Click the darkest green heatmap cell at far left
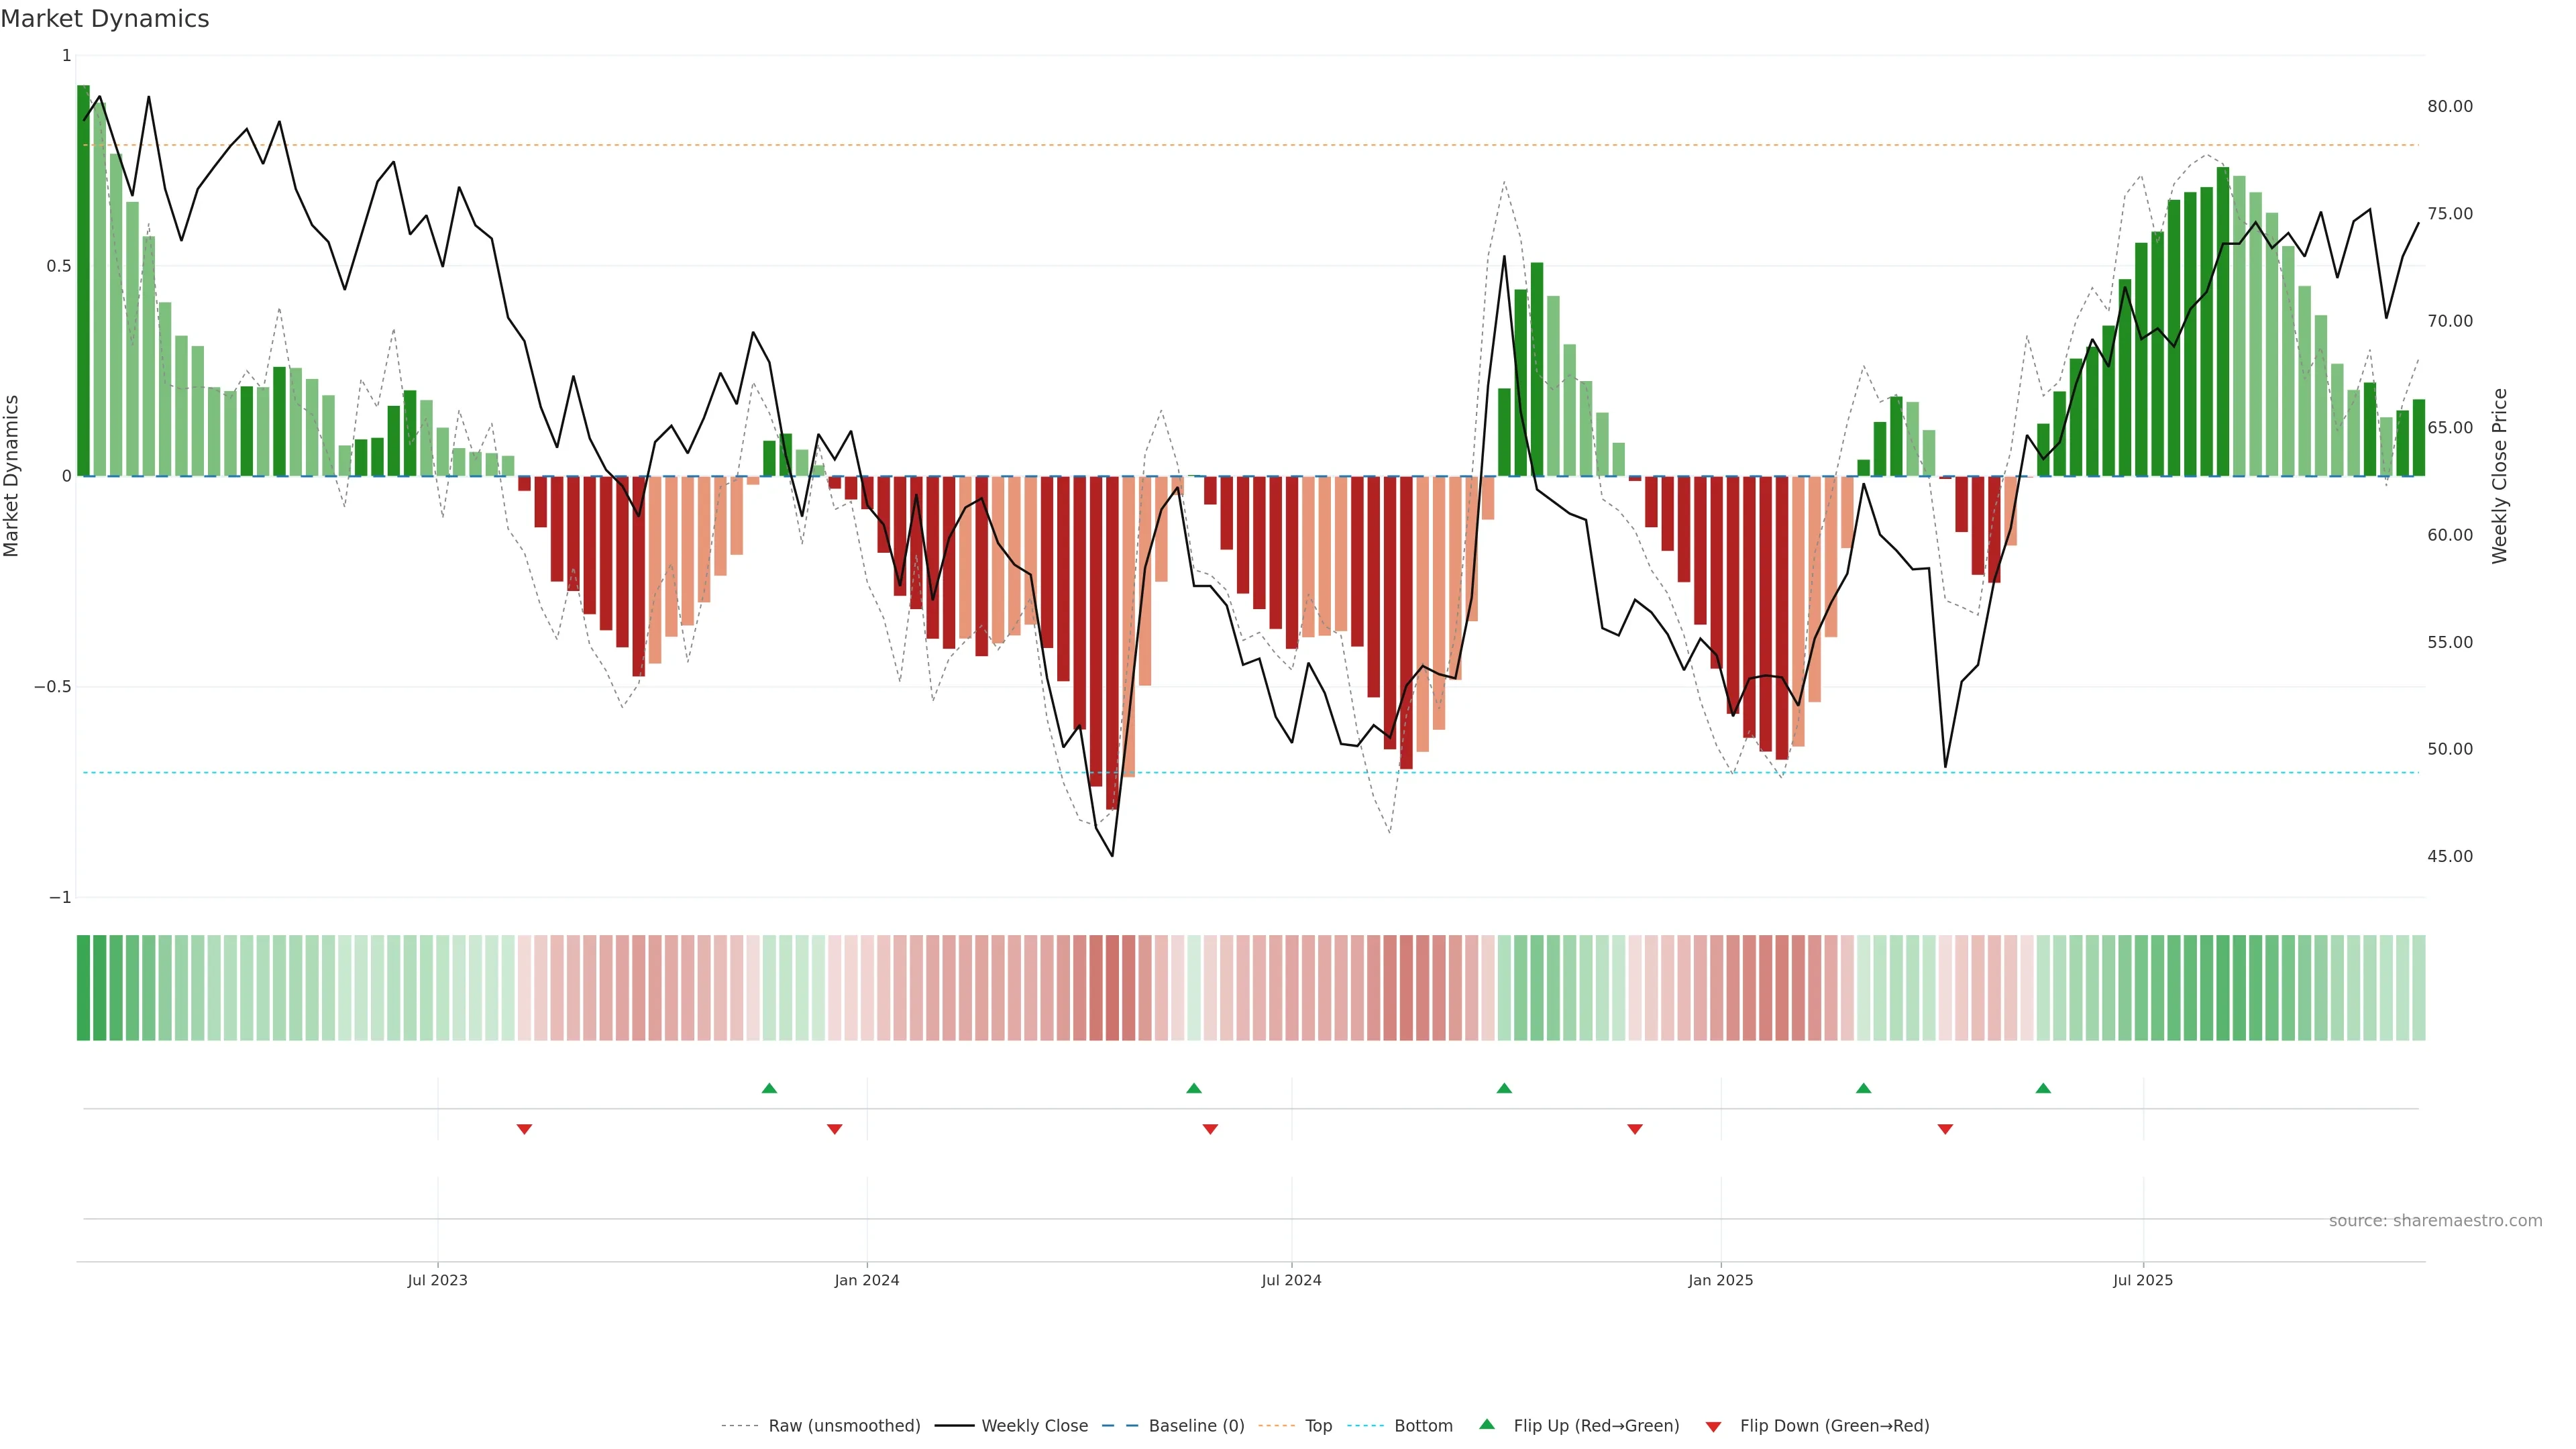The width and height of the screenshot is (2576, 1449). [x=83, y=987]
